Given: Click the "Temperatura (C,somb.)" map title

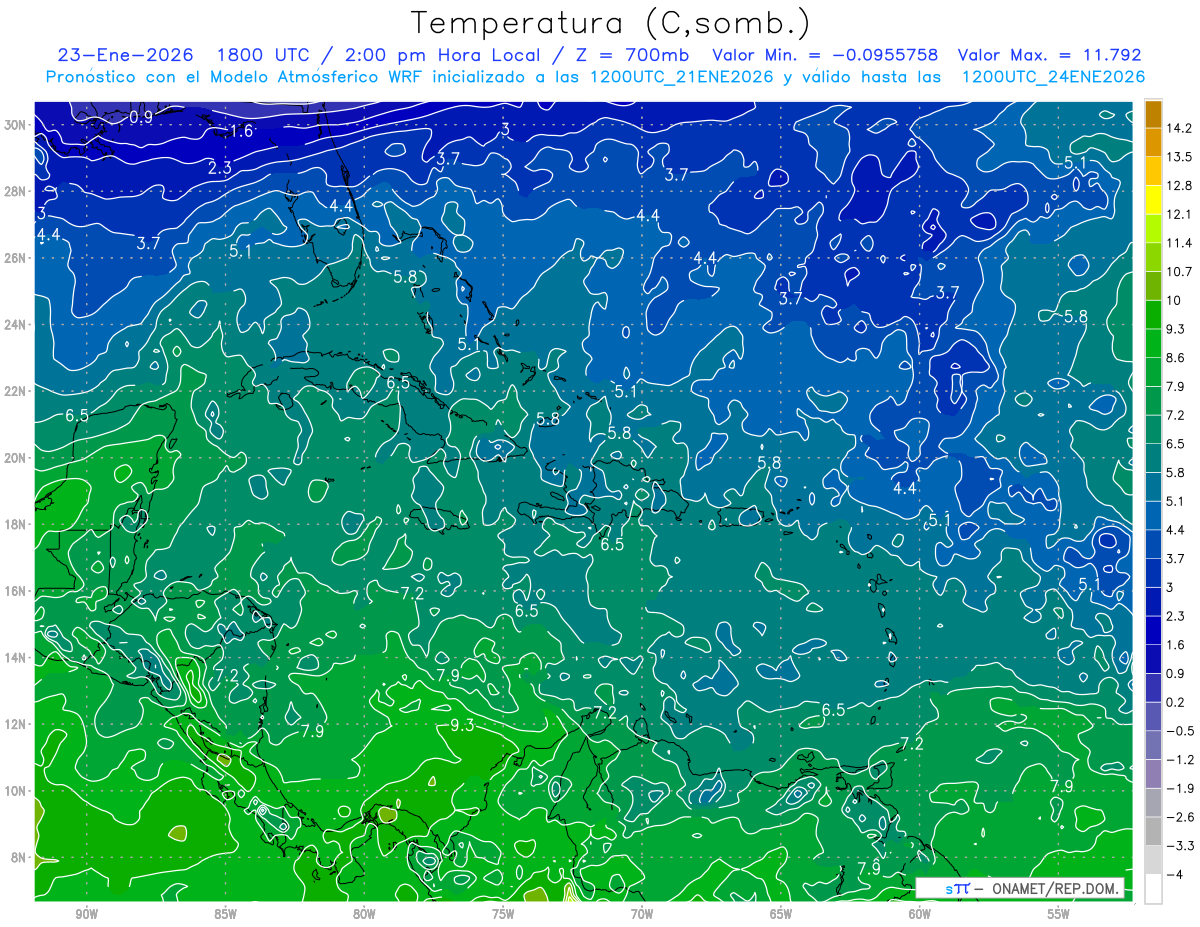Looking at the screenshot, I should click(611, 23).
